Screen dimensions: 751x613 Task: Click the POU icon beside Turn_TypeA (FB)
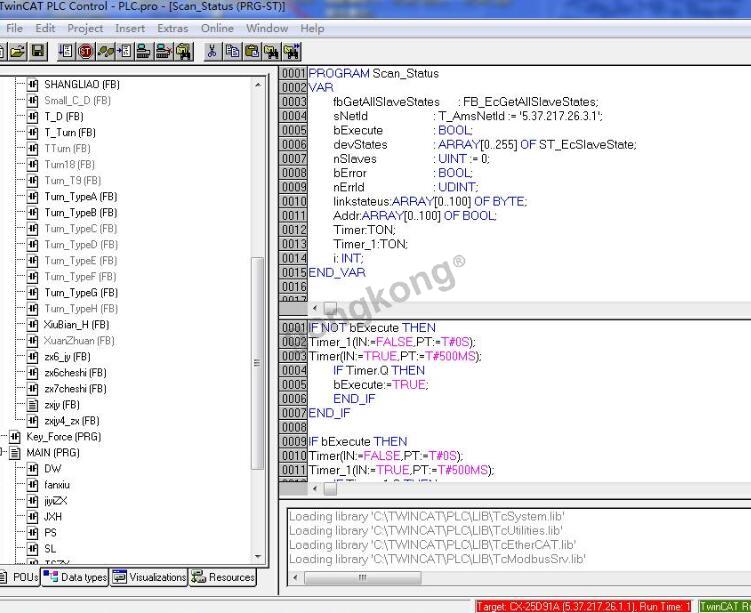pos(33,197)
